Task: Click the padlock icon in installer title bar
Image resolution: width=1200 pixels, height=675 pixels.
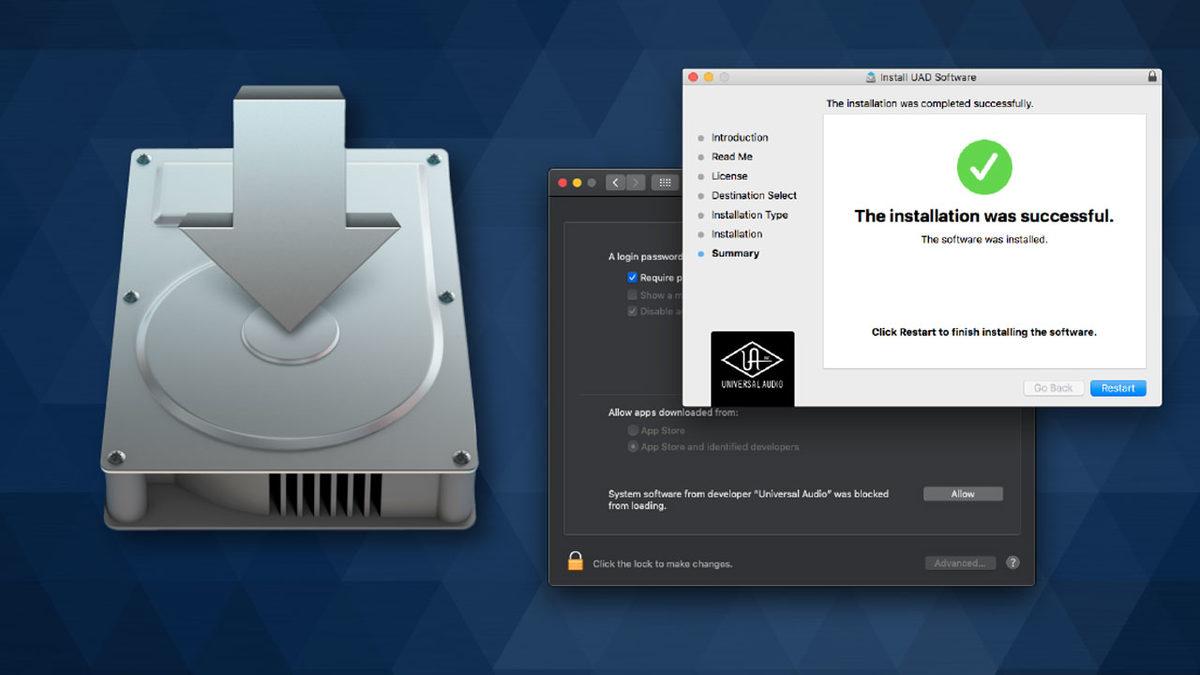Action: (1152, 77)
